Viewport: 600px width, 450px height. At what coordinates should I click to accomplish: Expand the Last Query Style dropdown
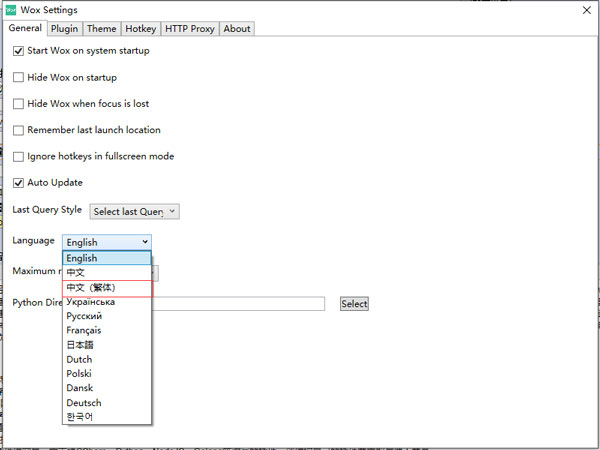[135, 211]
